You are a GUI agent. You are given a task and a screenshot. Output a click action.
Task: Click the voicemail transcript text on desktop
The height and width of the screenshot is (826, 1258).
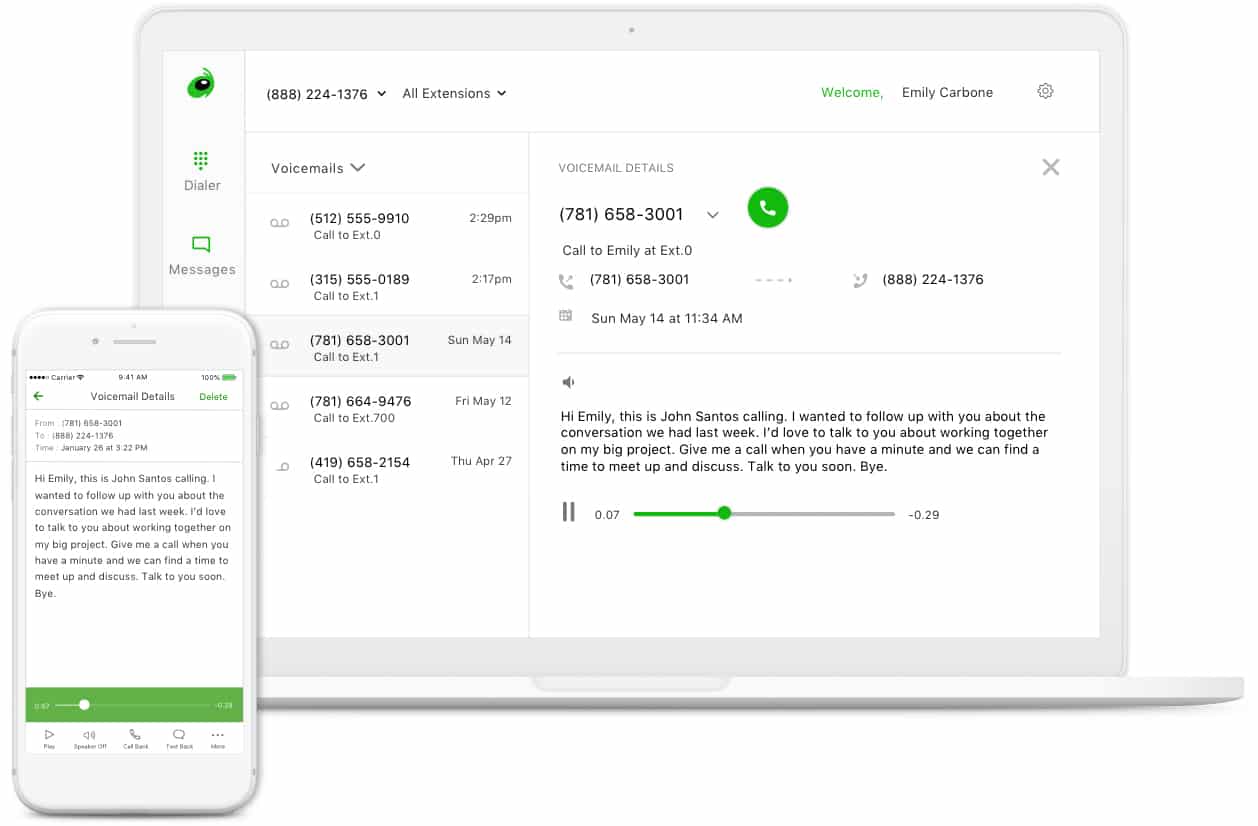[x=804, y=441]
